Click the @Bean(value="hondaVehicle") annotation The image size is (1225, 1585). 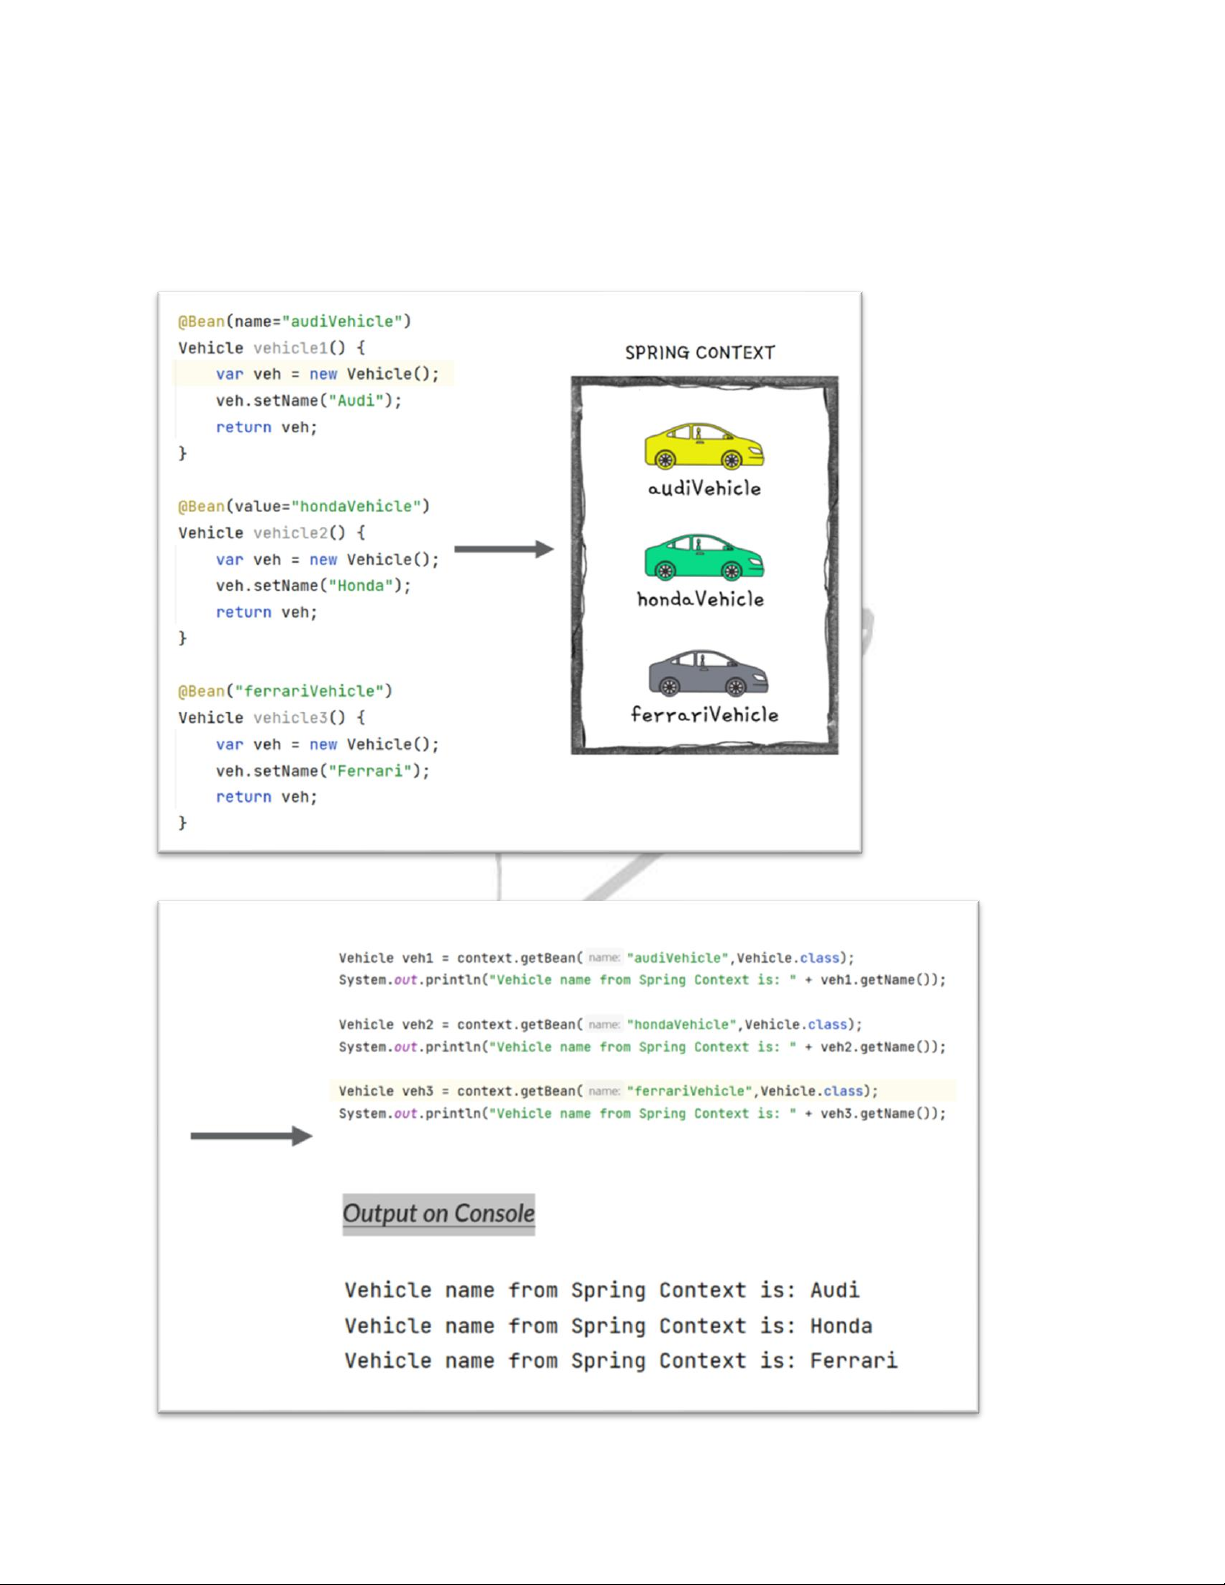click(304, 507)
